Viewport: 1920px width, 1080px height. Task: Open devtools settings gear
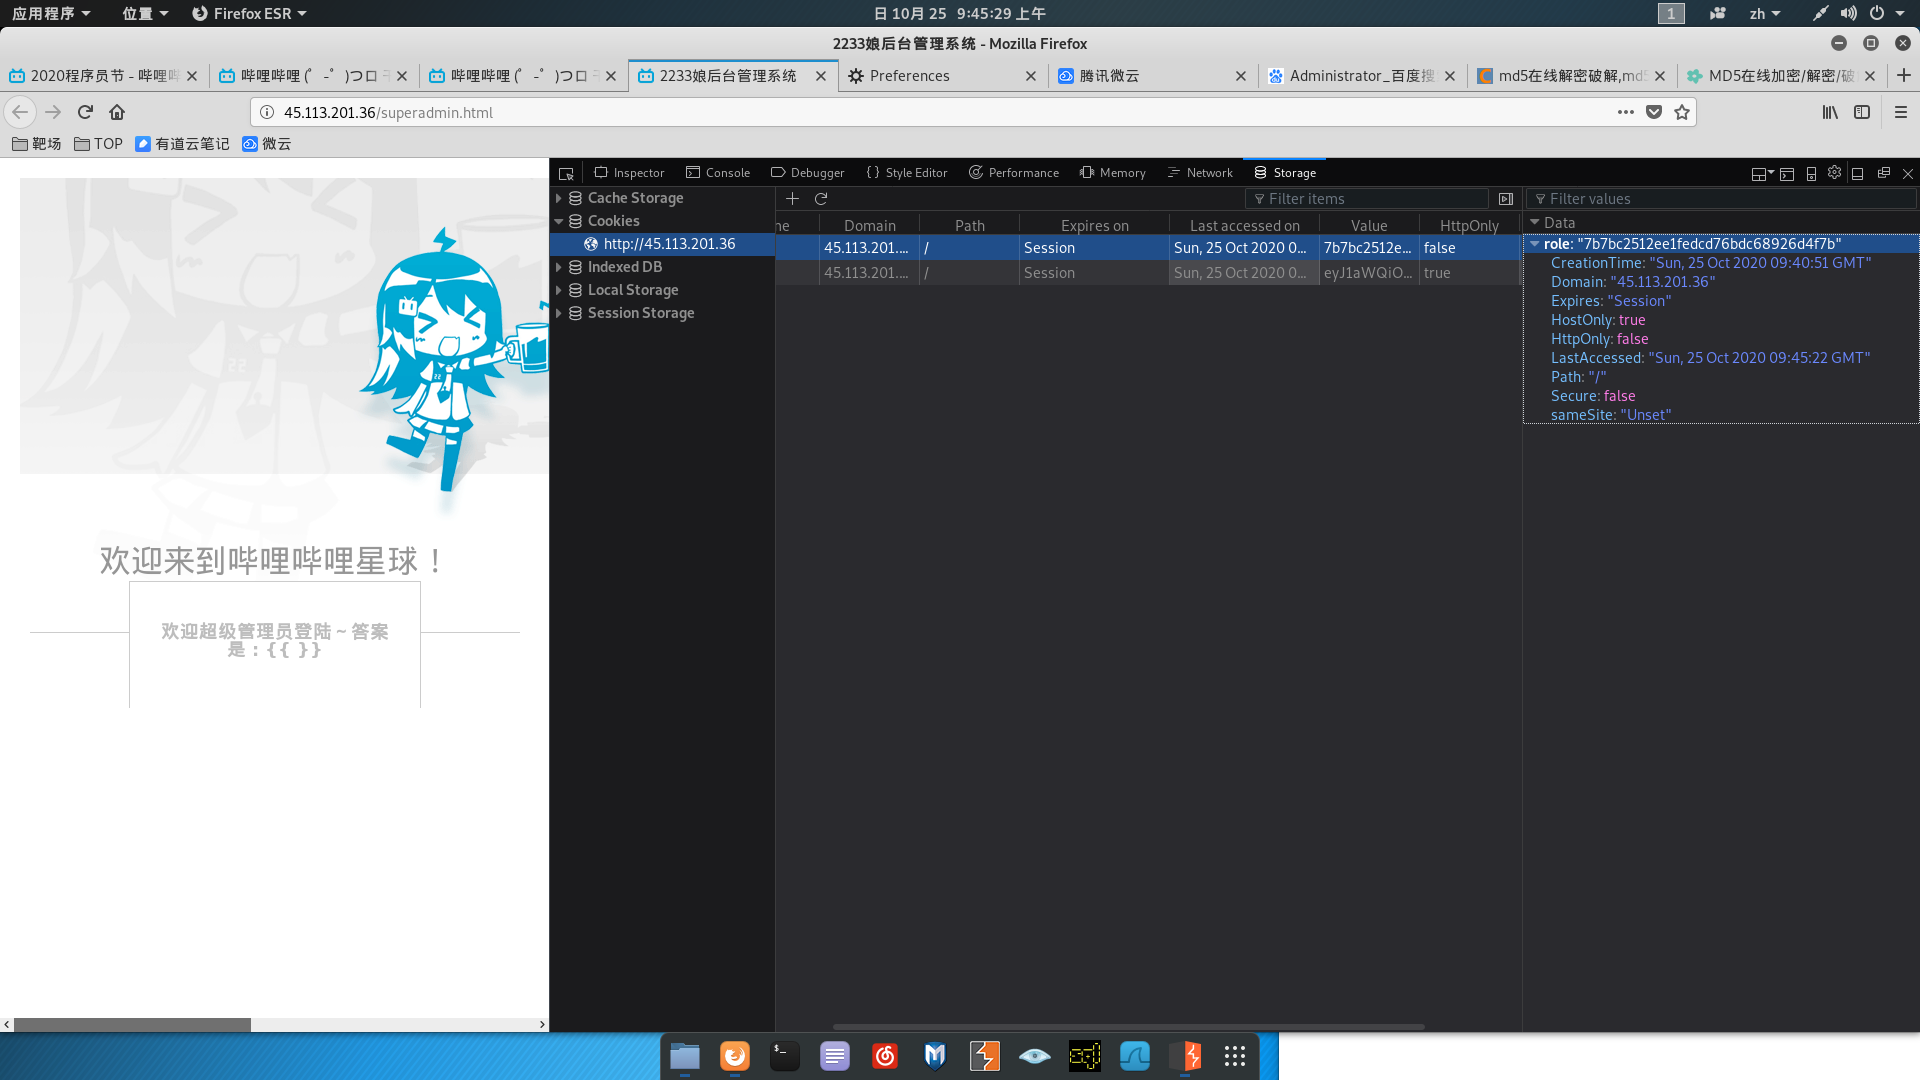[x=1834, y=173]
